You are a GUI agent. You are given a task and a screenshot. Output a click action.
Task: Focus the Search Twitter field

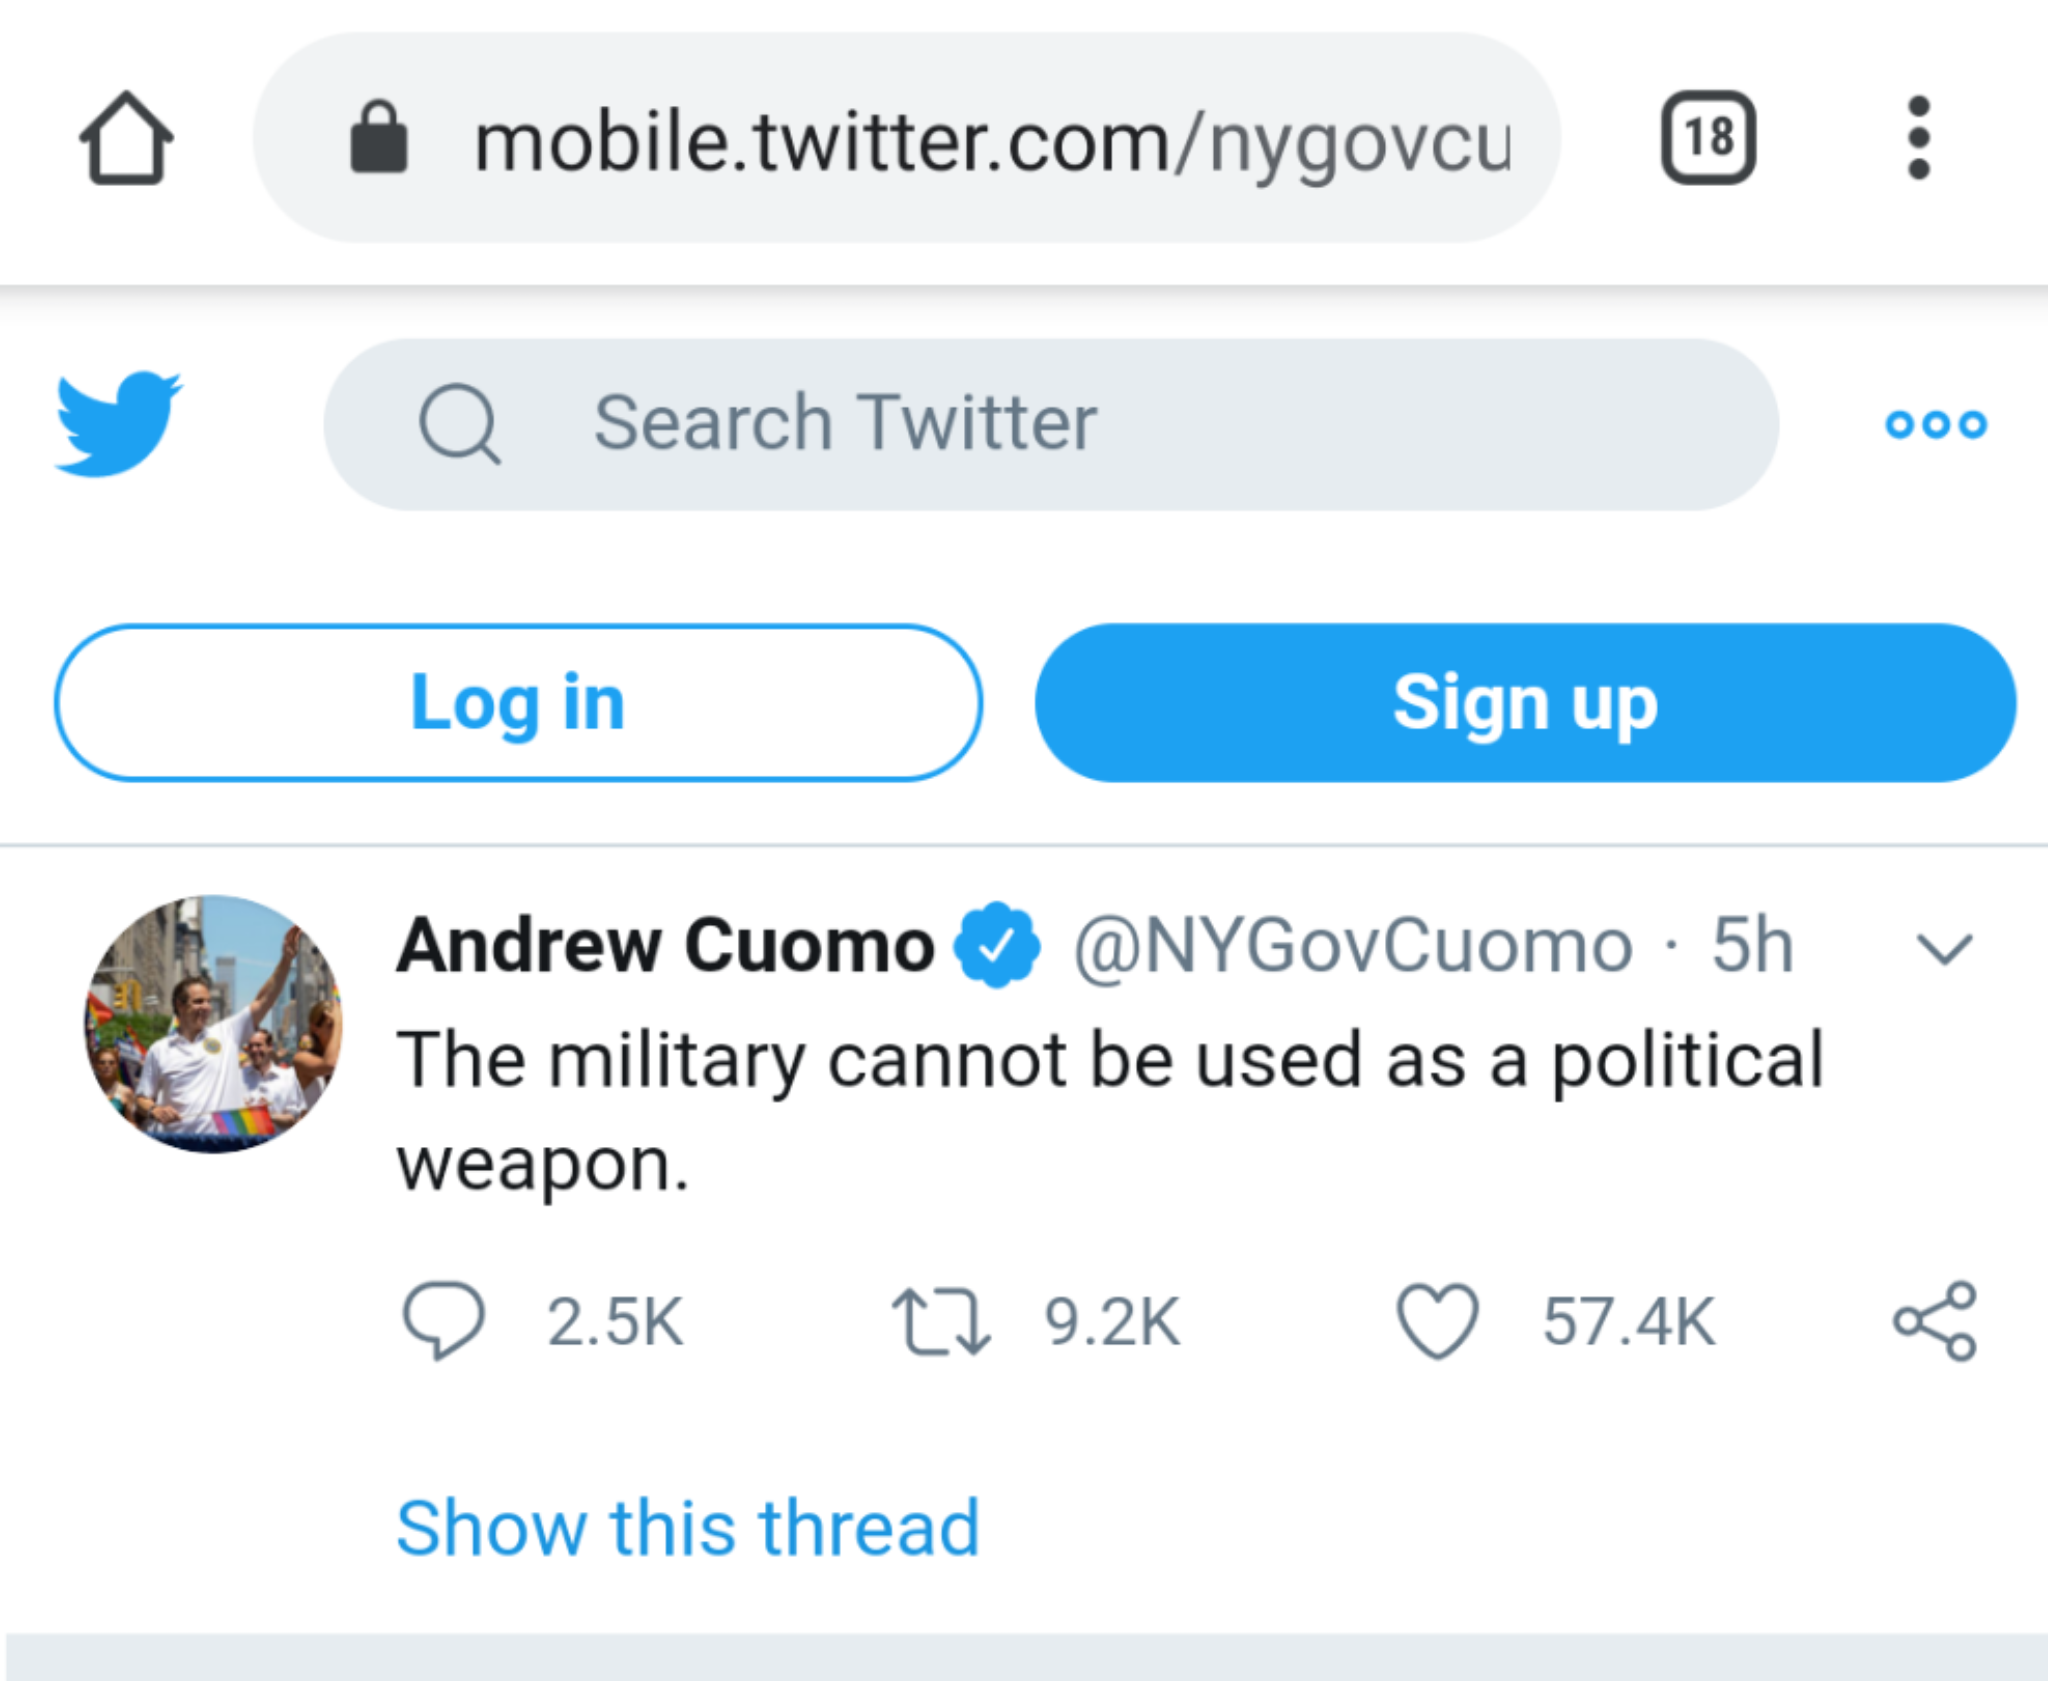tap(1050, 424)
